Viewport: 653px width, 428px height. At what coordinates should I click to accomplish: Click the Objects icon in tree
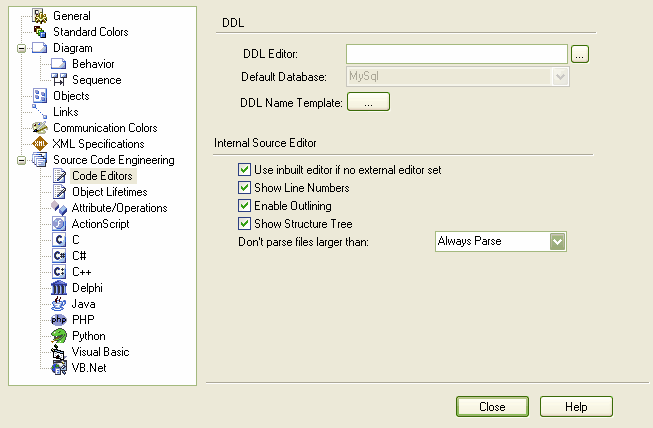[40, 96]
